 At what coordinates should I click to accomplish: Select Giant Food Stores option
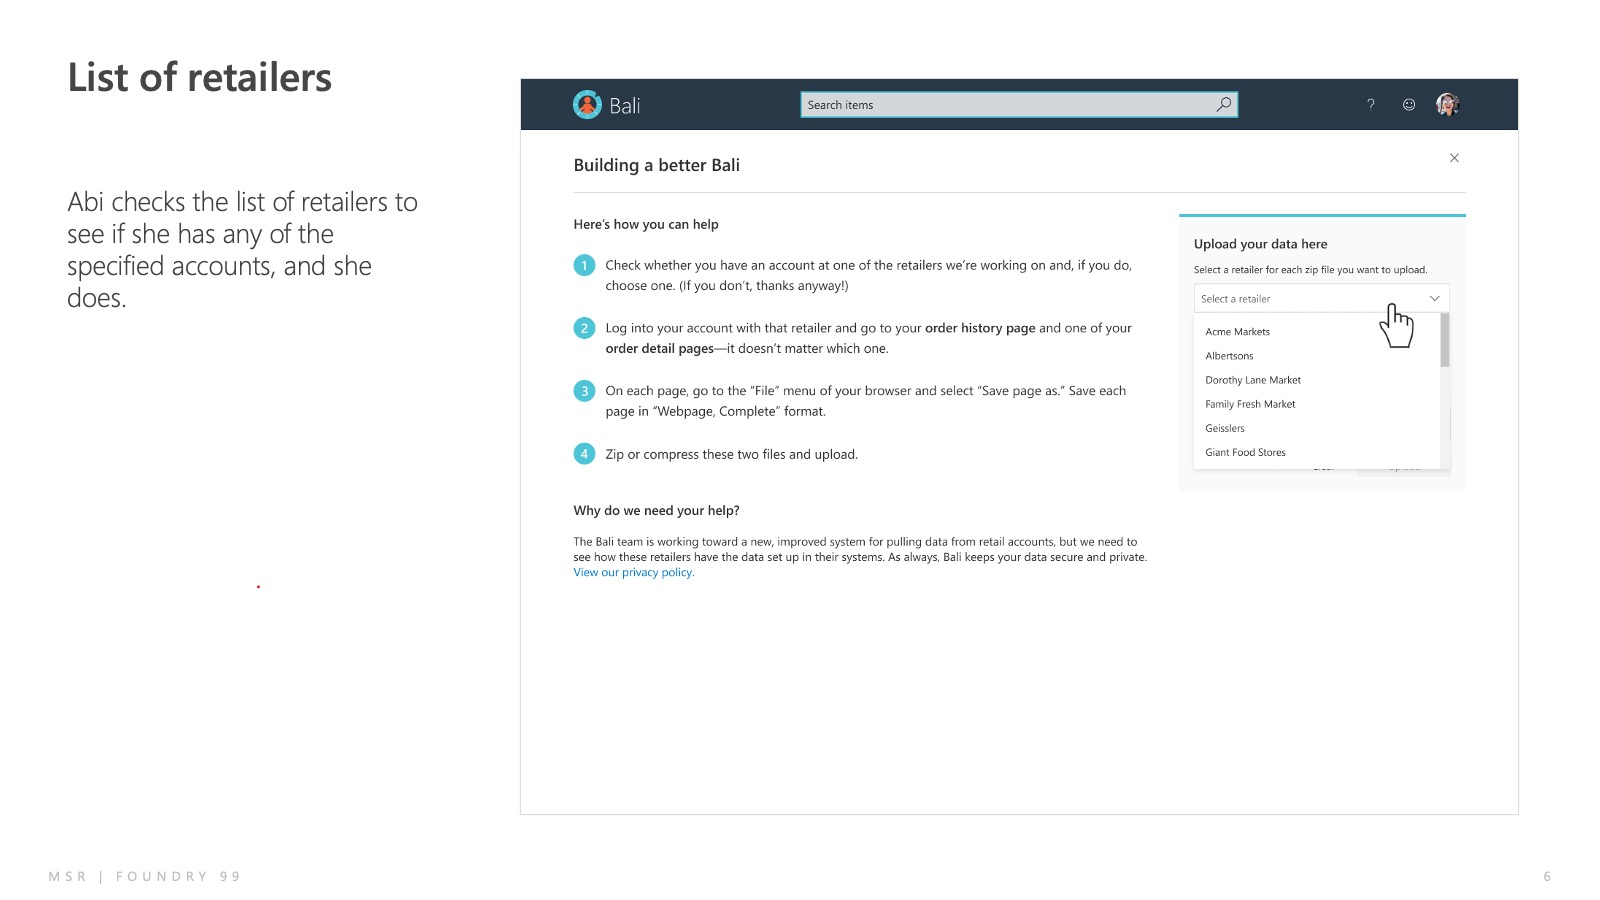(1245, 453)
